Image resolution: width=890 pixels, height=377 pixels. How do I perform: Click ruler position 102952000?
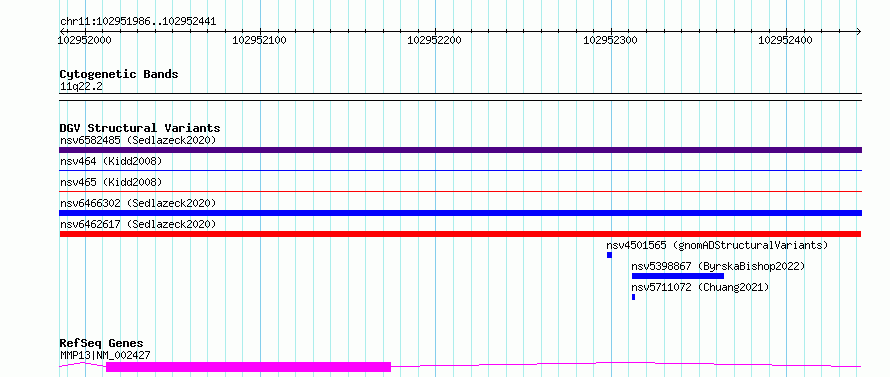pos(85,40)
